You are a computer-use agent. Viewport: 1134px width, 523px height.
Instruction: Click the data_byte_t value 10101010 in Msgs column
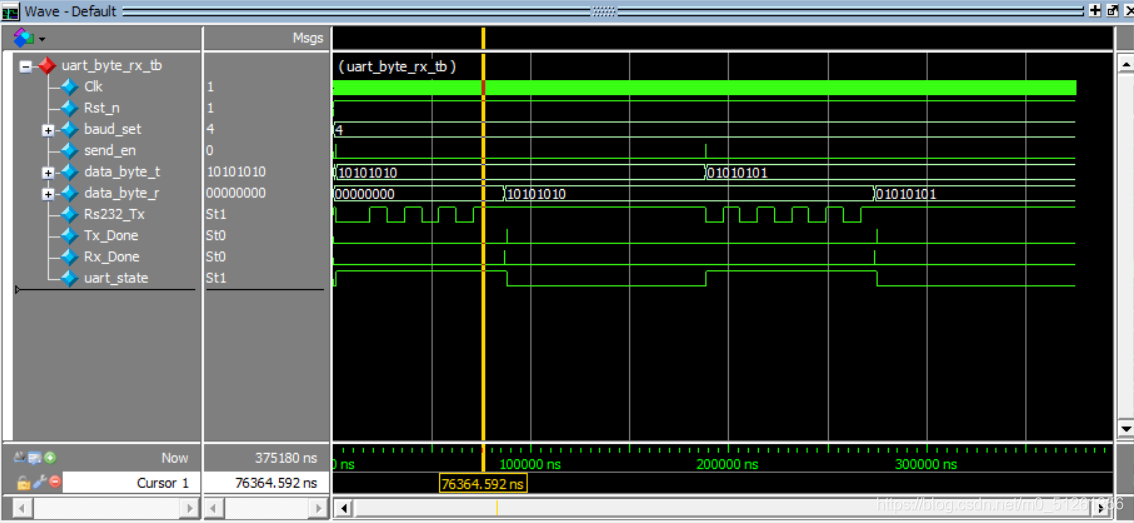236,172
